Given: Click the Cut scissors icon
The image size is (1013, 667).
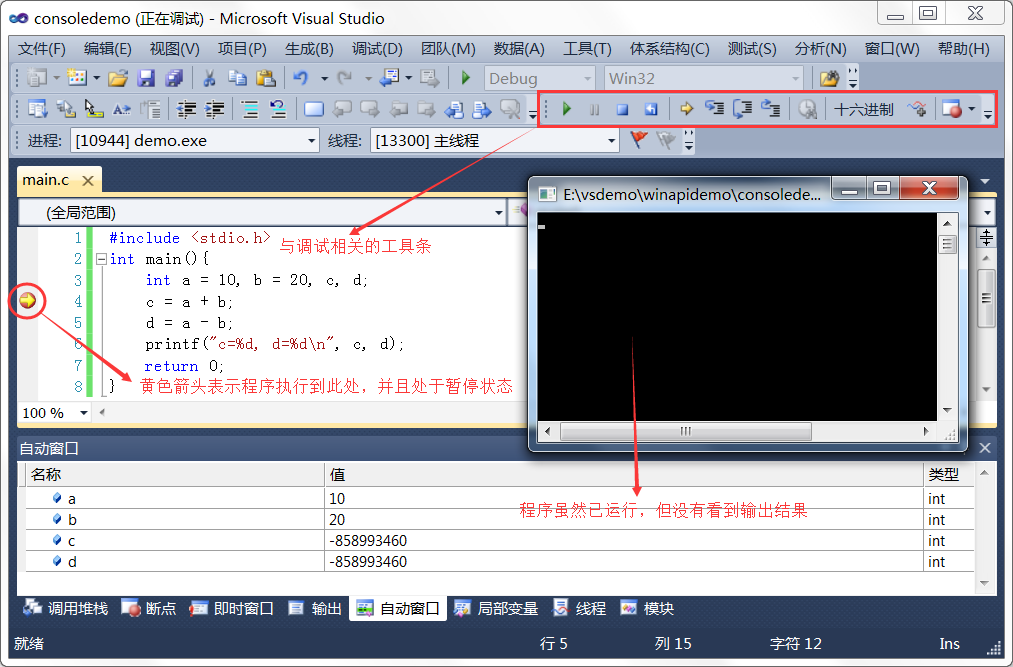Looking at the screenshot, I should coord(209,78).
